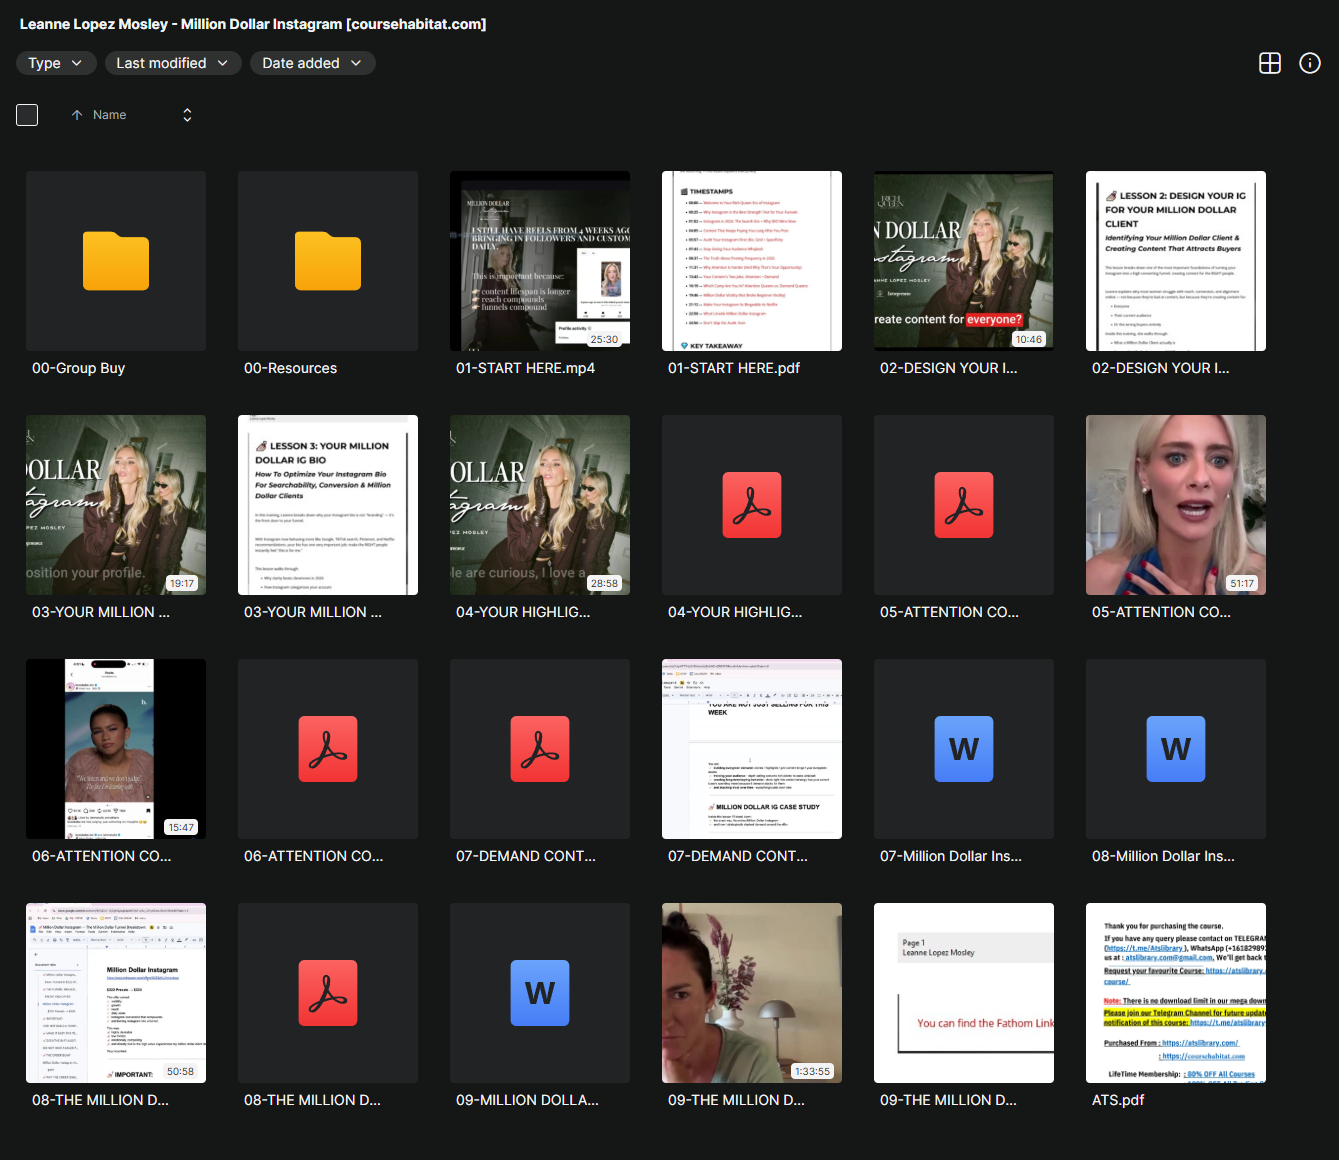The width and height of the screenshot is (1339, 1160).
Task: Play the 08-THE MILLION D video lasting 50:58
Action: tap(116, 993)
